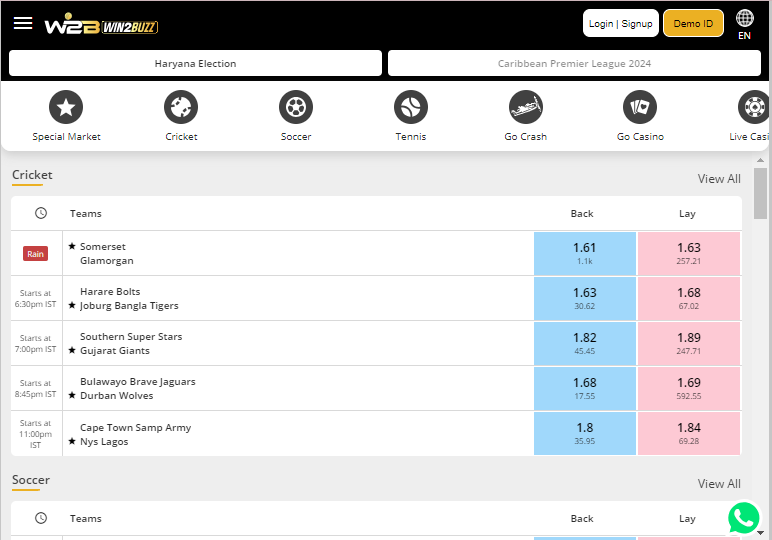The height and width of the screenshot is (540, 772).
Task: Open the Special Market star icon
Action: click(x=66, y=107)
